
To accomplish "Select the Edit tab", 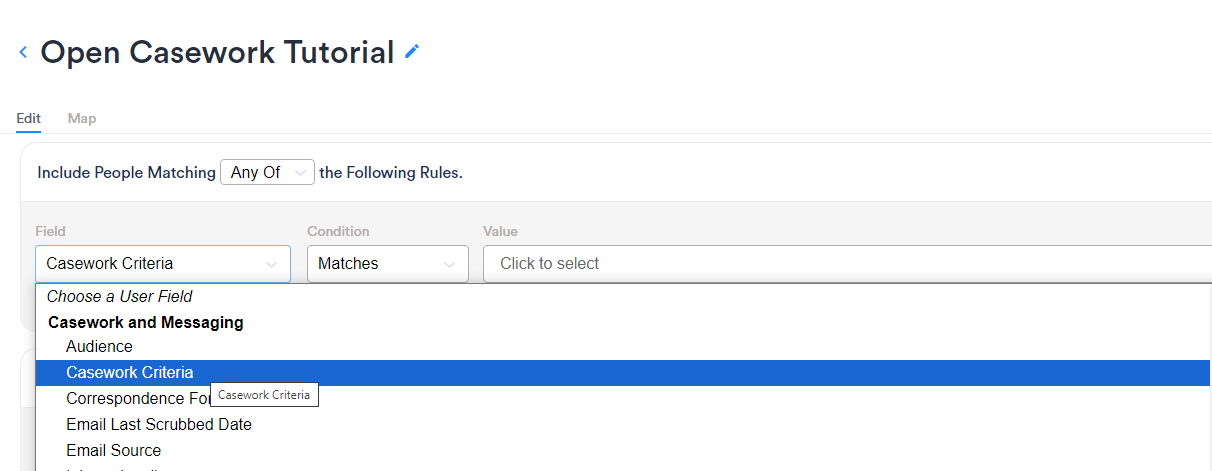I will click(28, 118).
